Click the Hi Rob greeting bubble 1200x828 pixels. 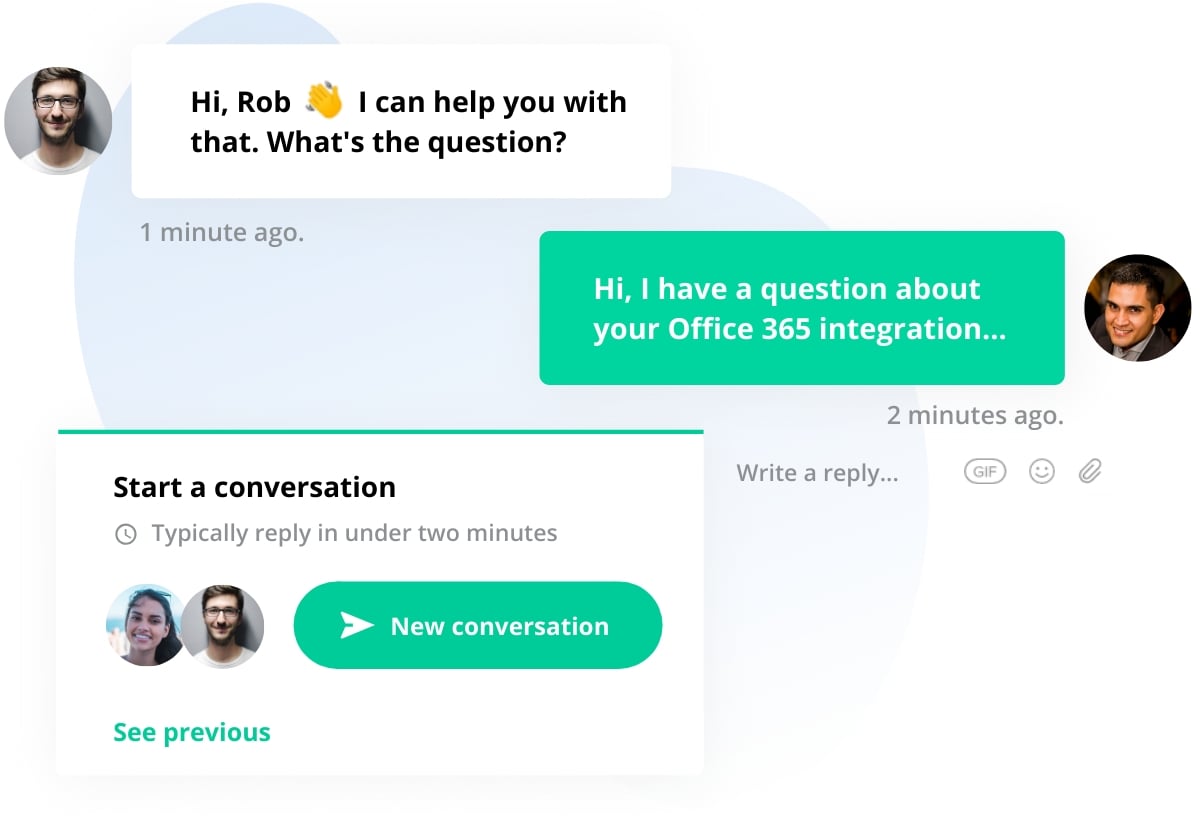point(400,120)
